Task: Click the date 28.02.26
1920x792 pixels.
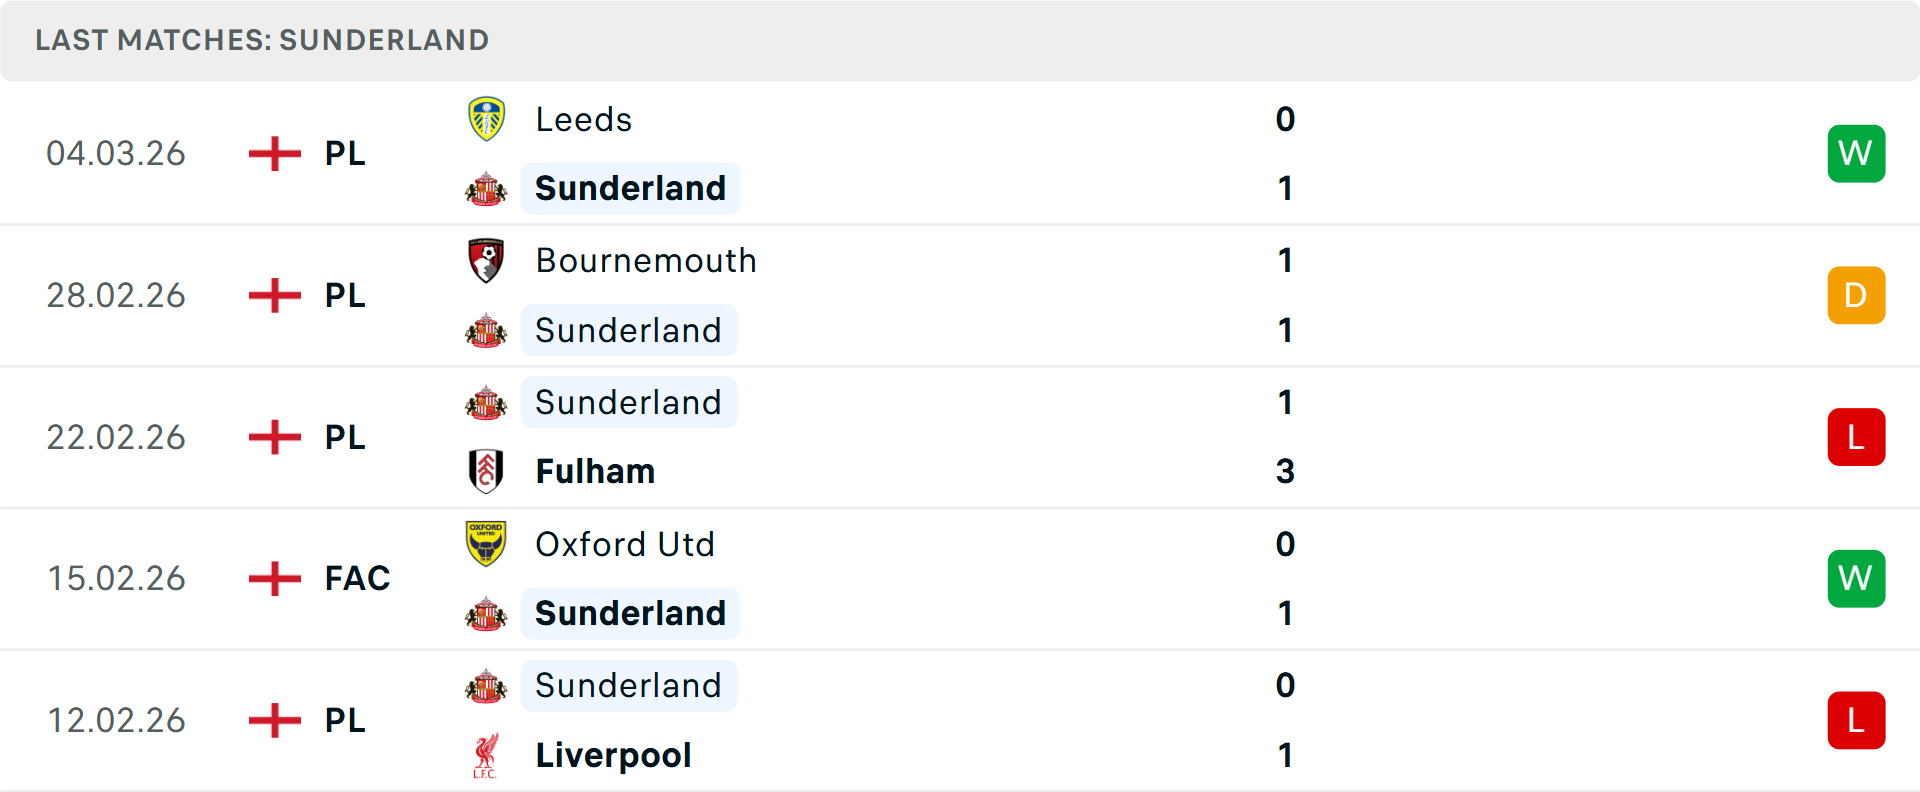Action: (x=115, y=295)
